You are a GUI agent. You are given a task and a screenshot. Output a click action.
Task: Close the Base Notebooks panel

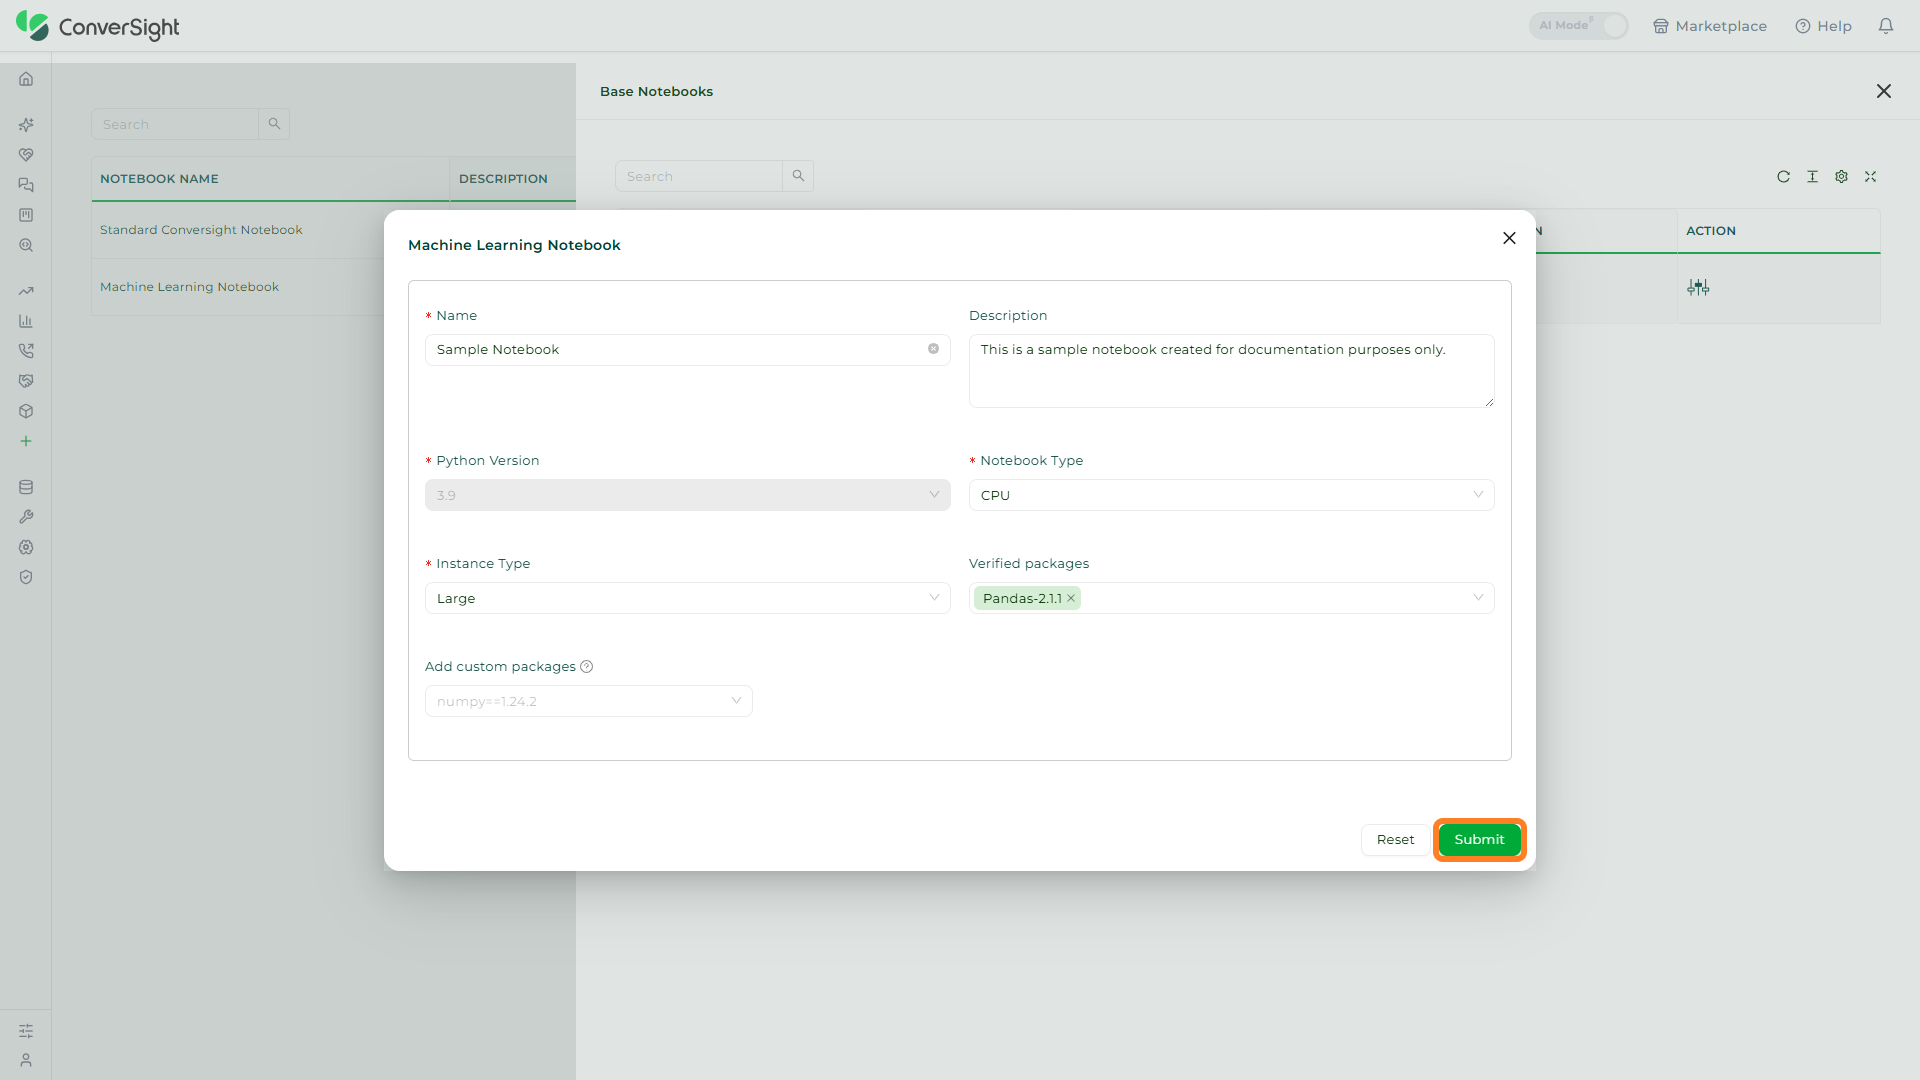[1884, 91]
